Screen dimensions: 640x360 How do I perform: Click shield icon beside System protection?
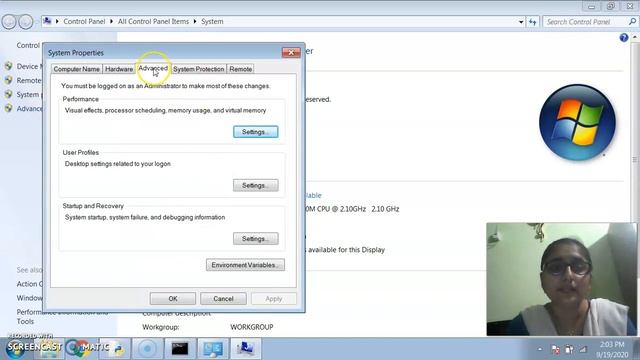tap(9, 94)
